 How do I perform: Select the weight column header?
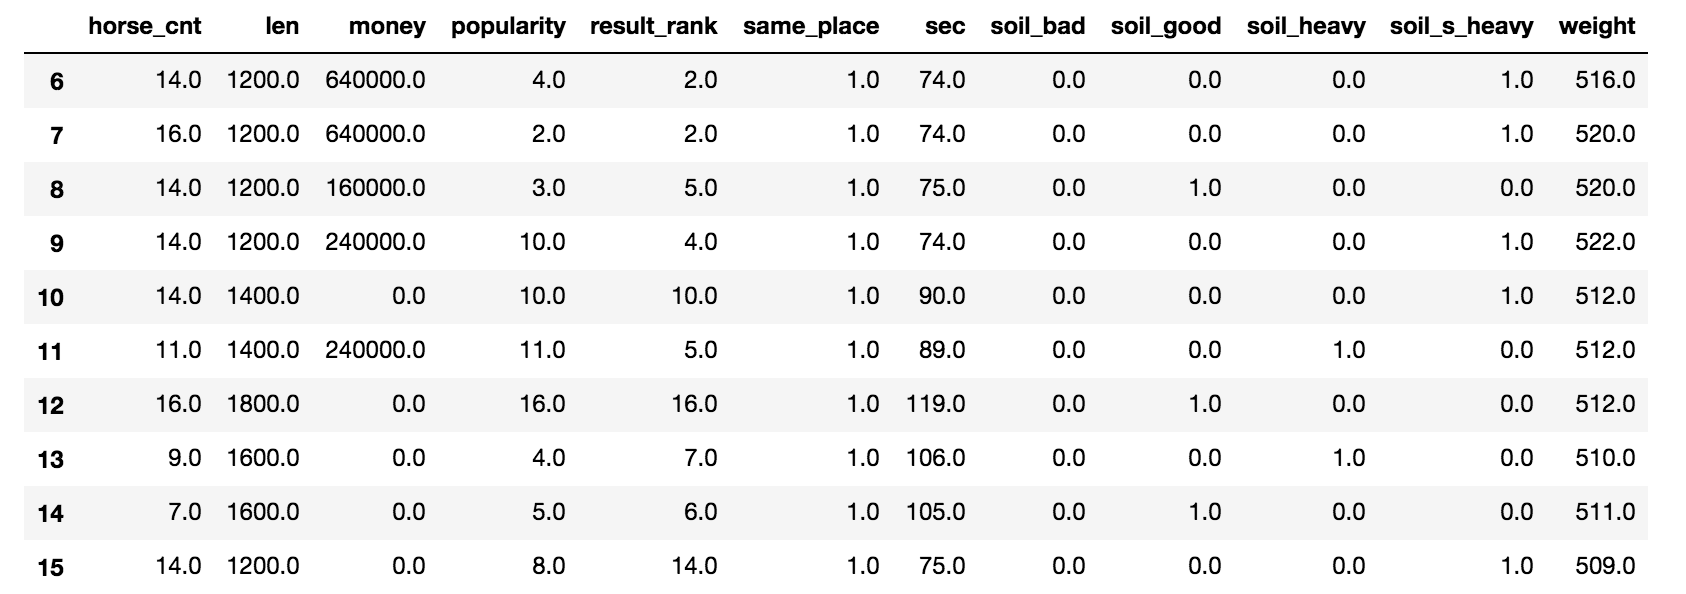(x=1596, y=26)
